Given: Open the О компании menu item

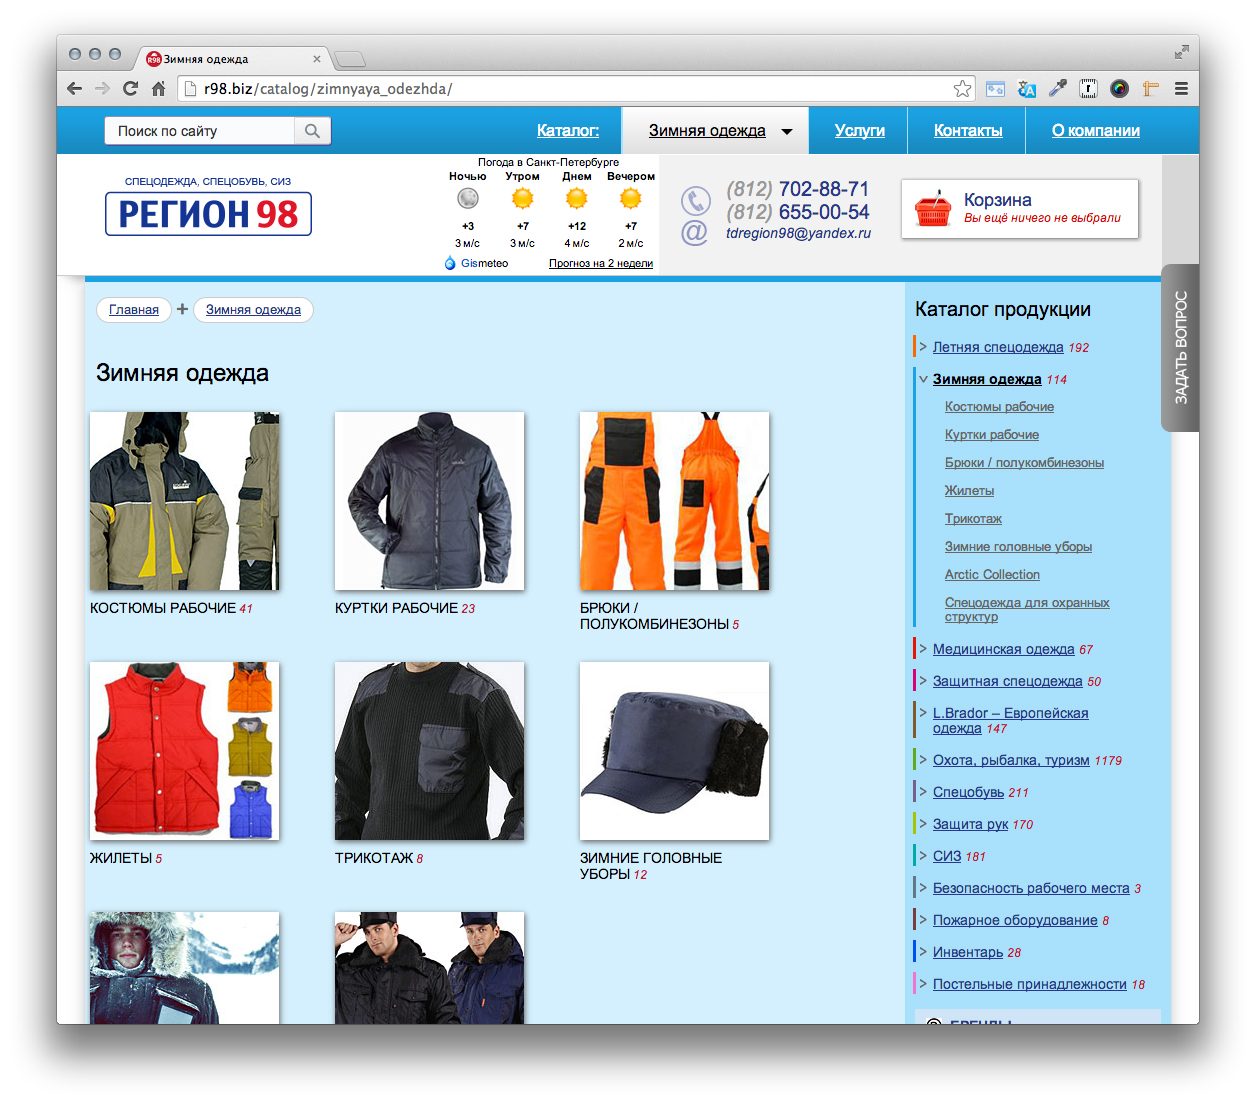Looking at the screenshot, I should (x=1096, y=131).
